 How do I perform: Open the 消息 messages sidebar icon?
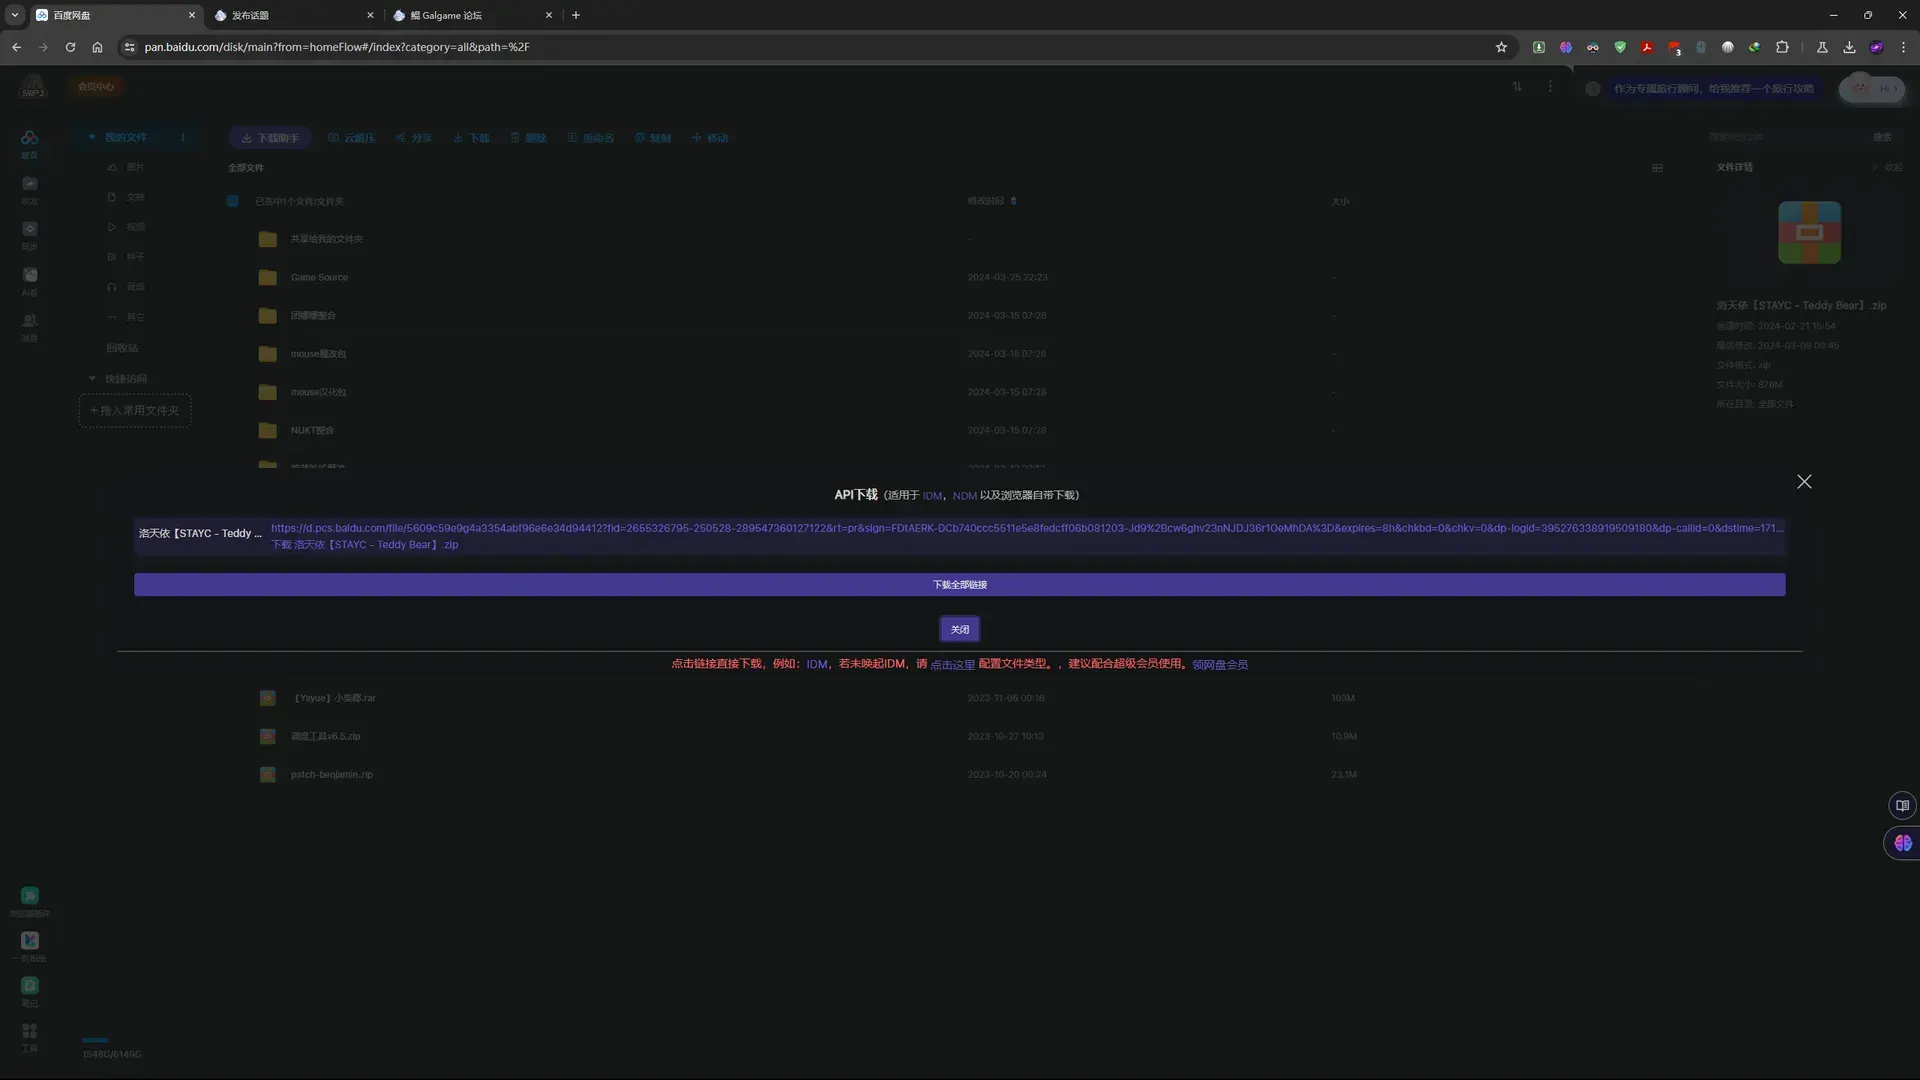click(30, 326)
